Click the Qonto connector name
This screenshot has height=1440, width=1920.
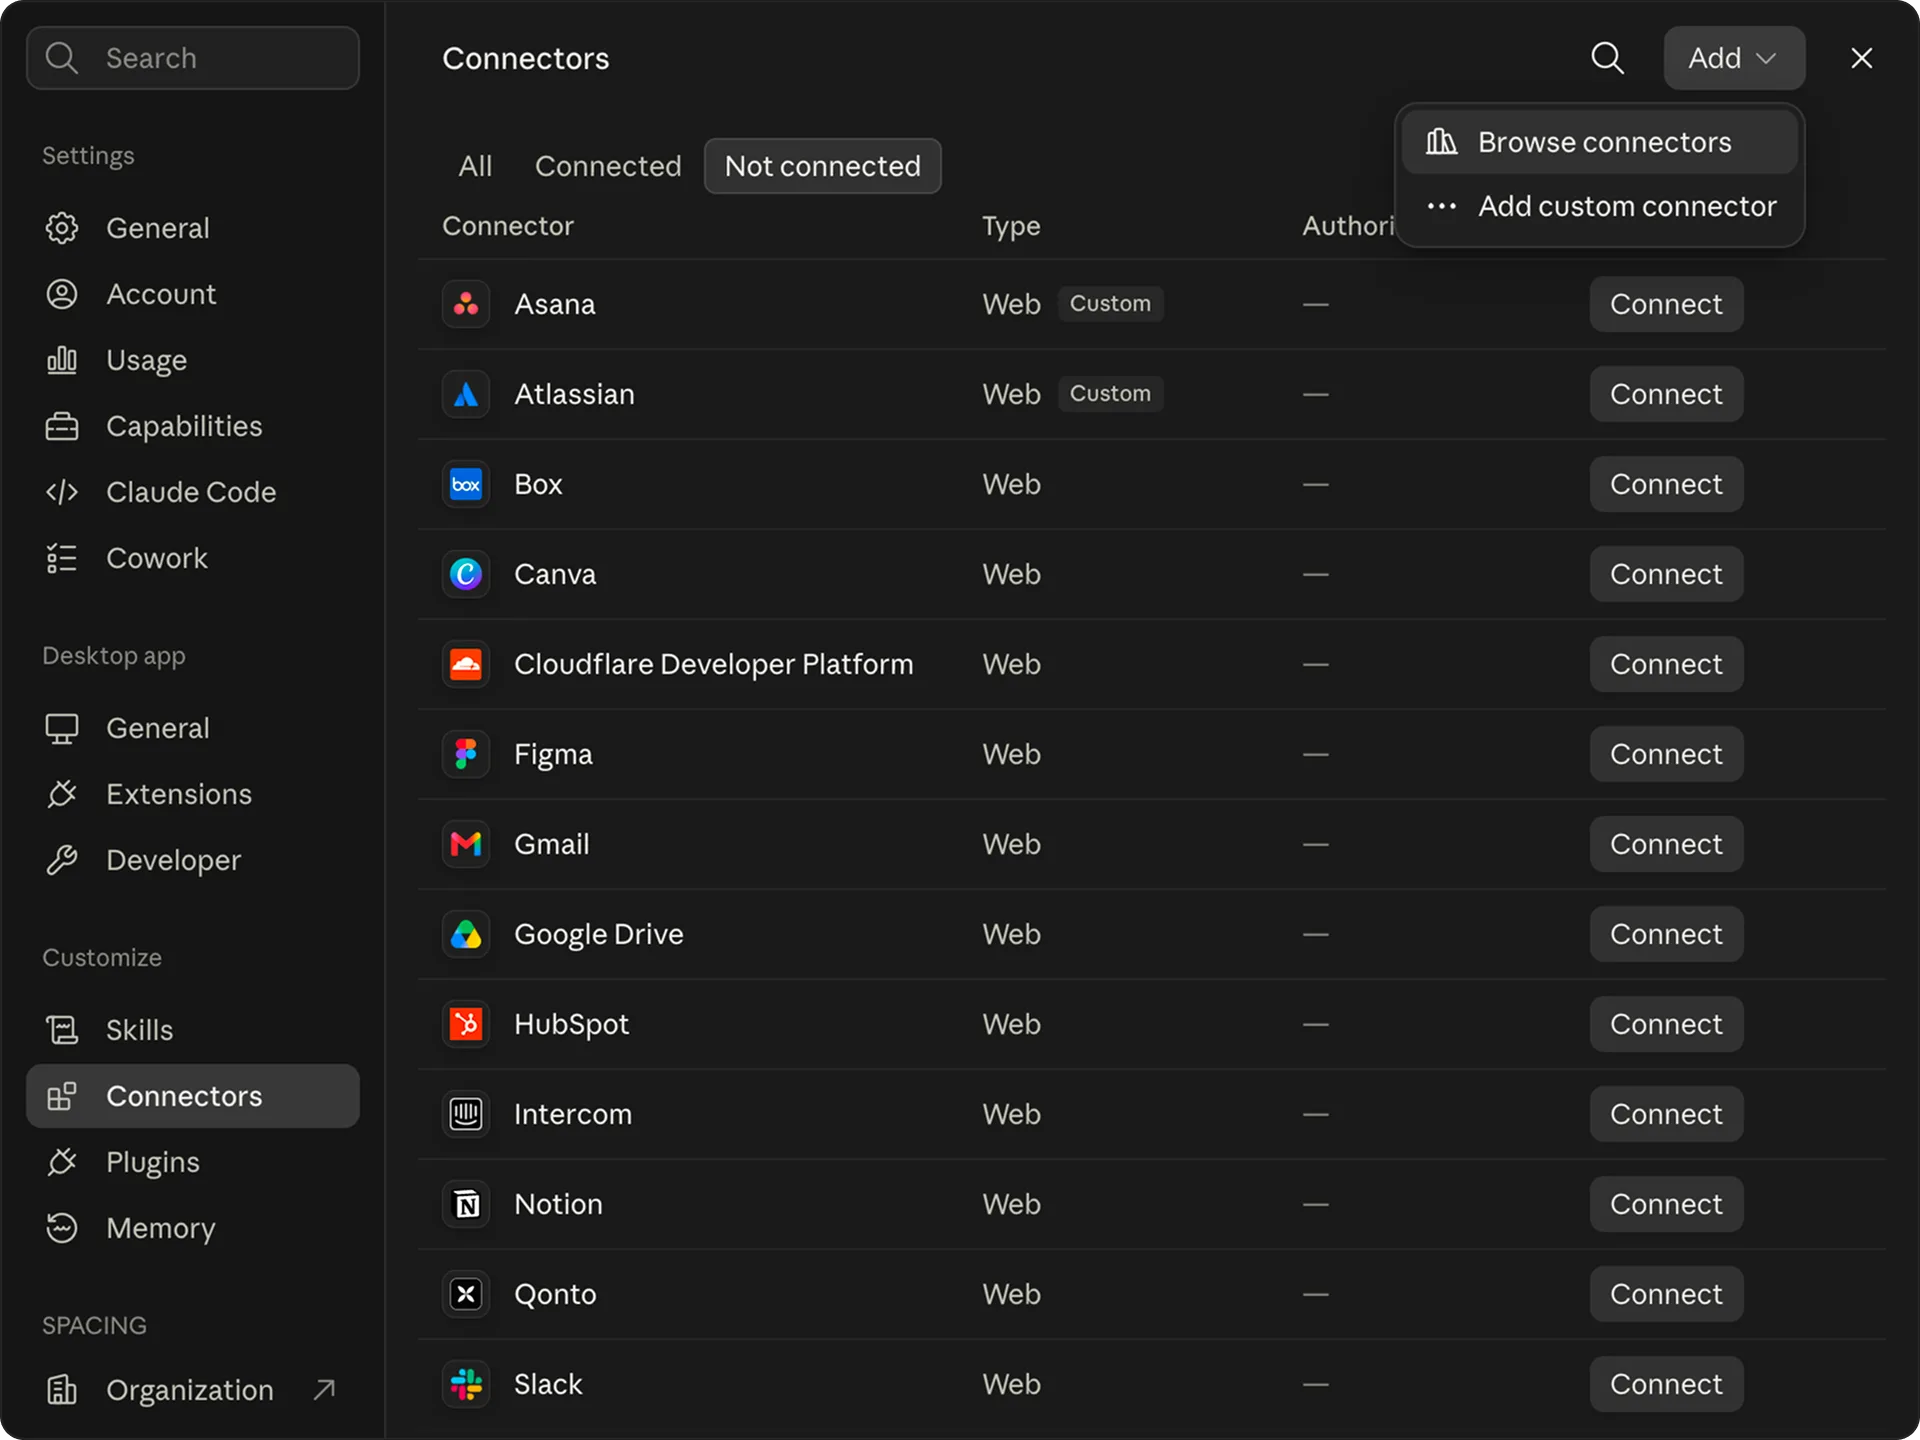[555, 1294]
